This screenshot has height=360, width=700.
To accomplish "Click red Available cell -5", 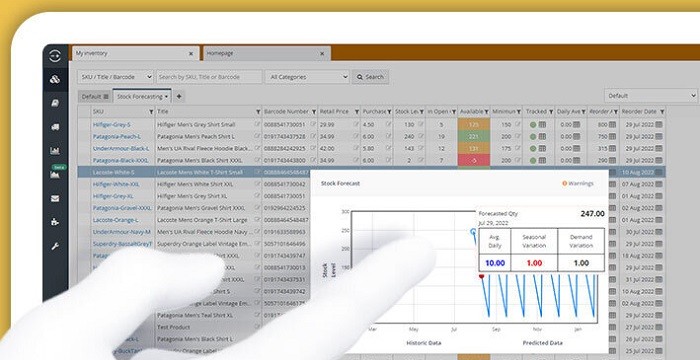I will click(x=474, y=160).
